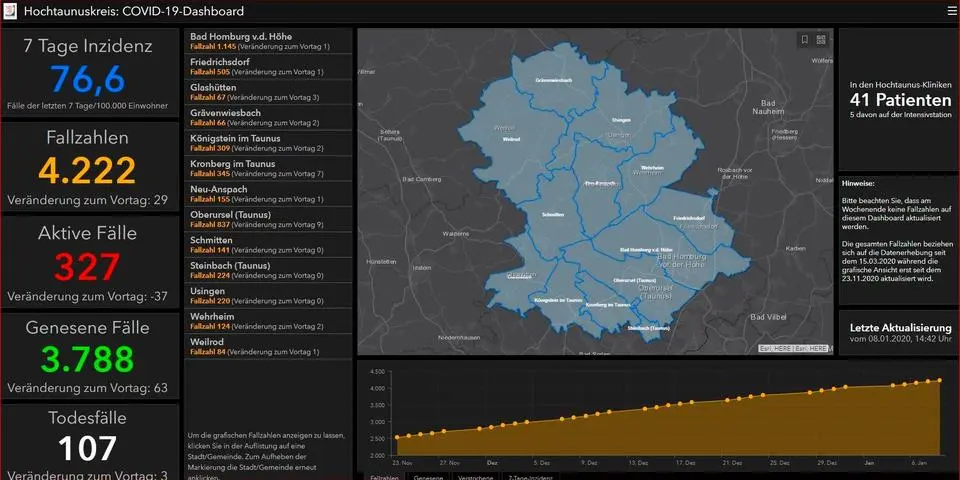
Task: Click the Schmitten region on the map
Action: click(x=552, y=214)
